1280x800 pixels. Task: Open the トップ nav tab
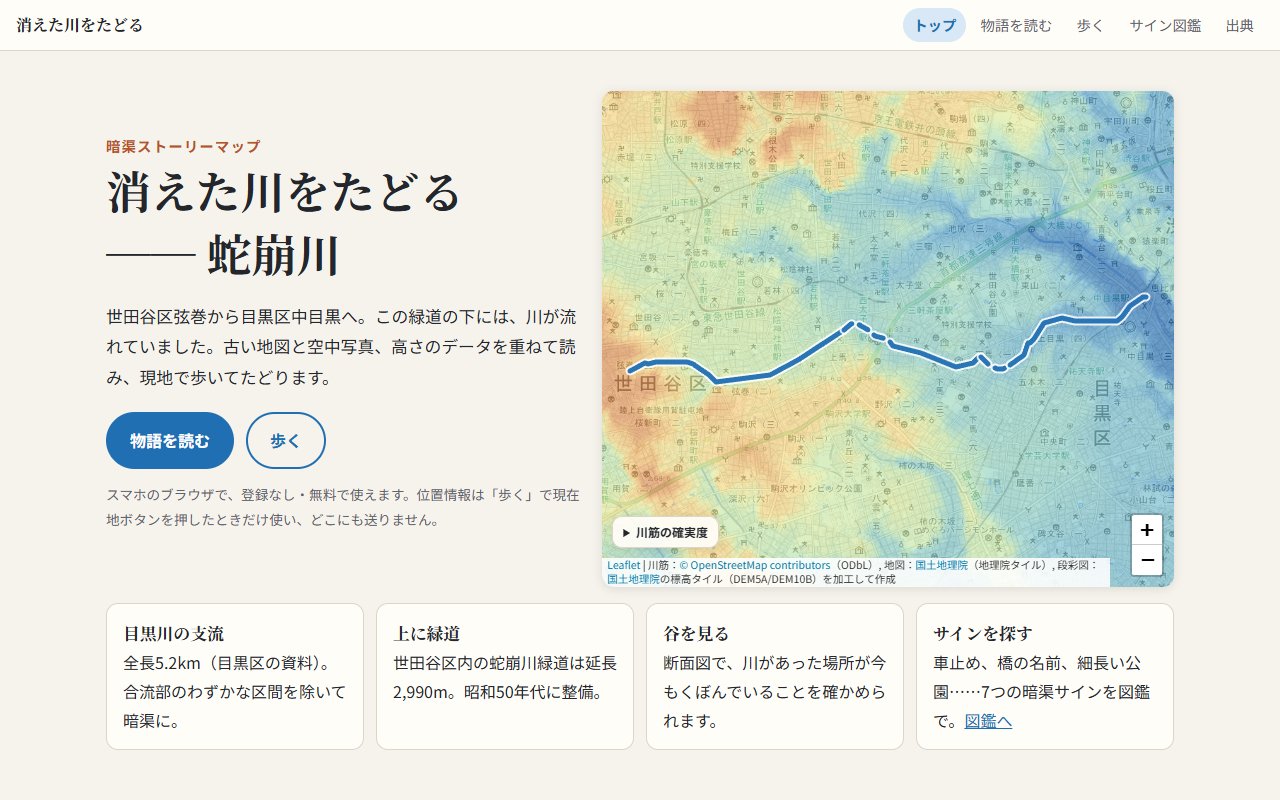(934, 25)
